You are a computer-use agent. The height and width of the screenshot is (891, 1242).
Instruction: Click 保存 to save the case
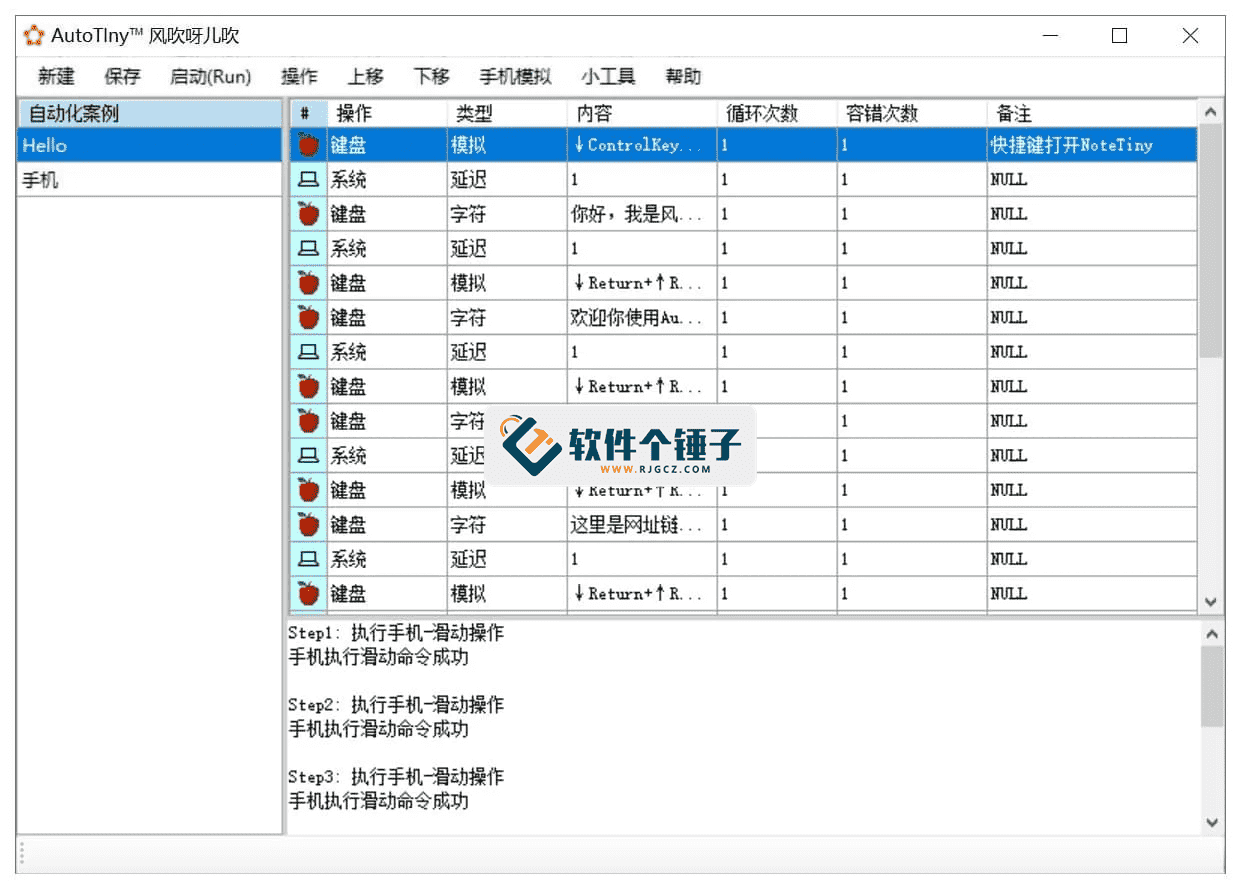[x=122, y=76]
